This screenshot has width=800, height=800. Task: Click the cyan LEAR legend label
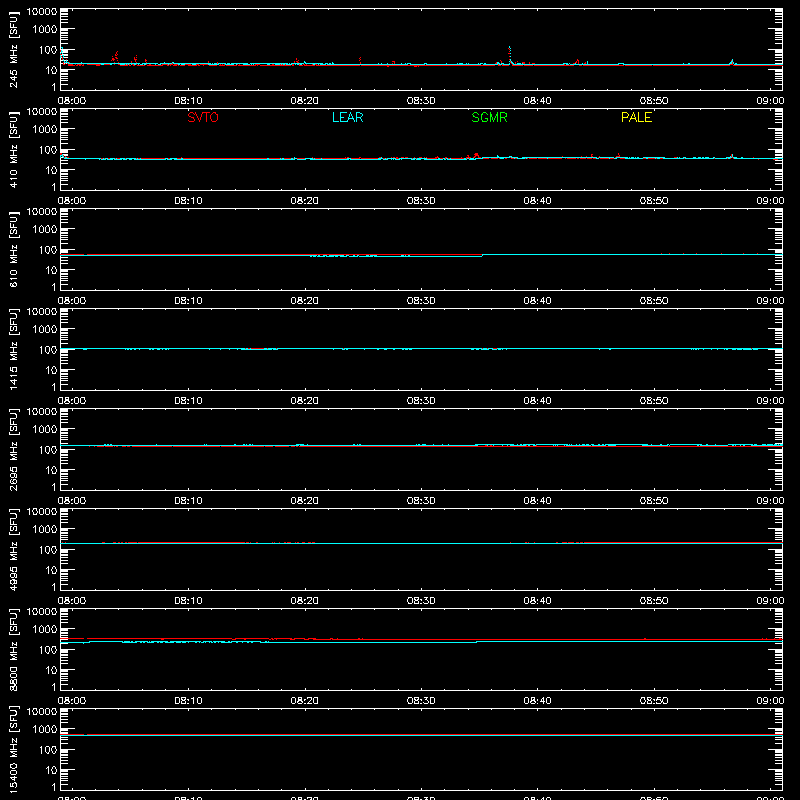(347, 117)
